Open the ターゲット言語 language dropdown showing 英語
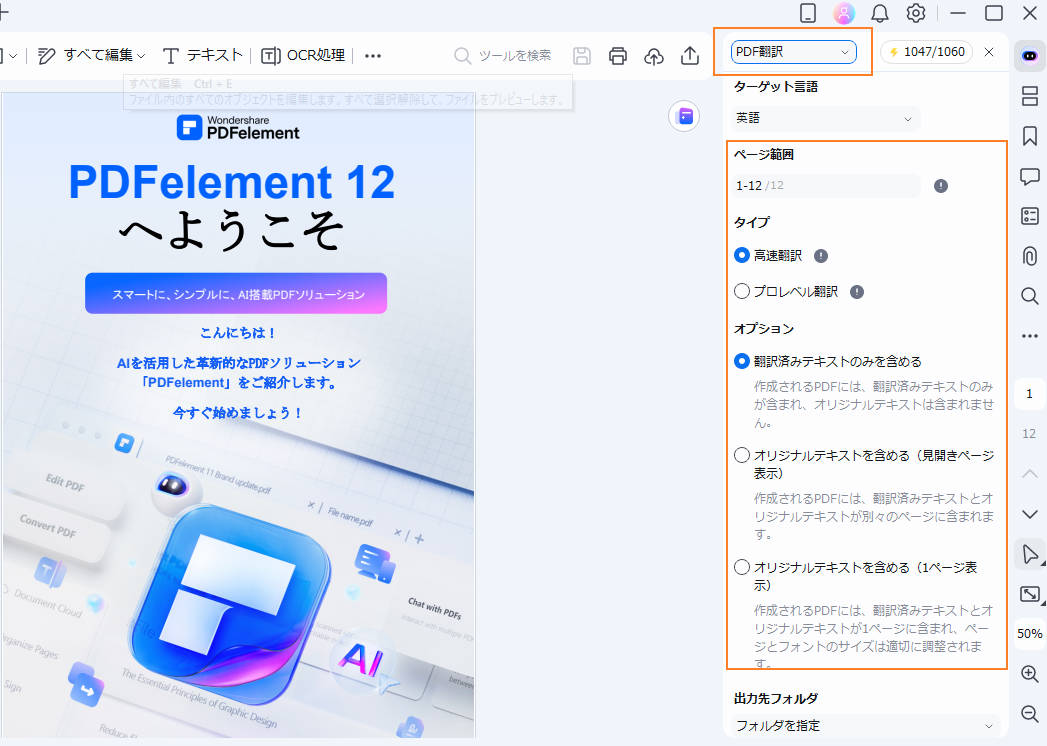The height and width of the screenshot is (746, 1047). pos(822,118)
